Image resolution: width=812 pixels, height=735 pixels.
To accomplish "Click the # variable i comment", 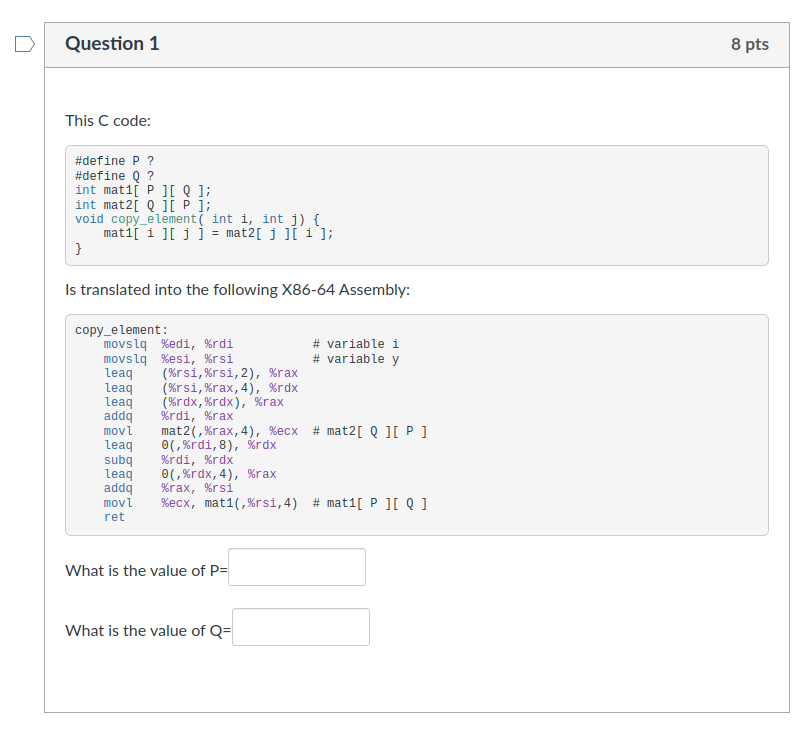I will point(355,343).
